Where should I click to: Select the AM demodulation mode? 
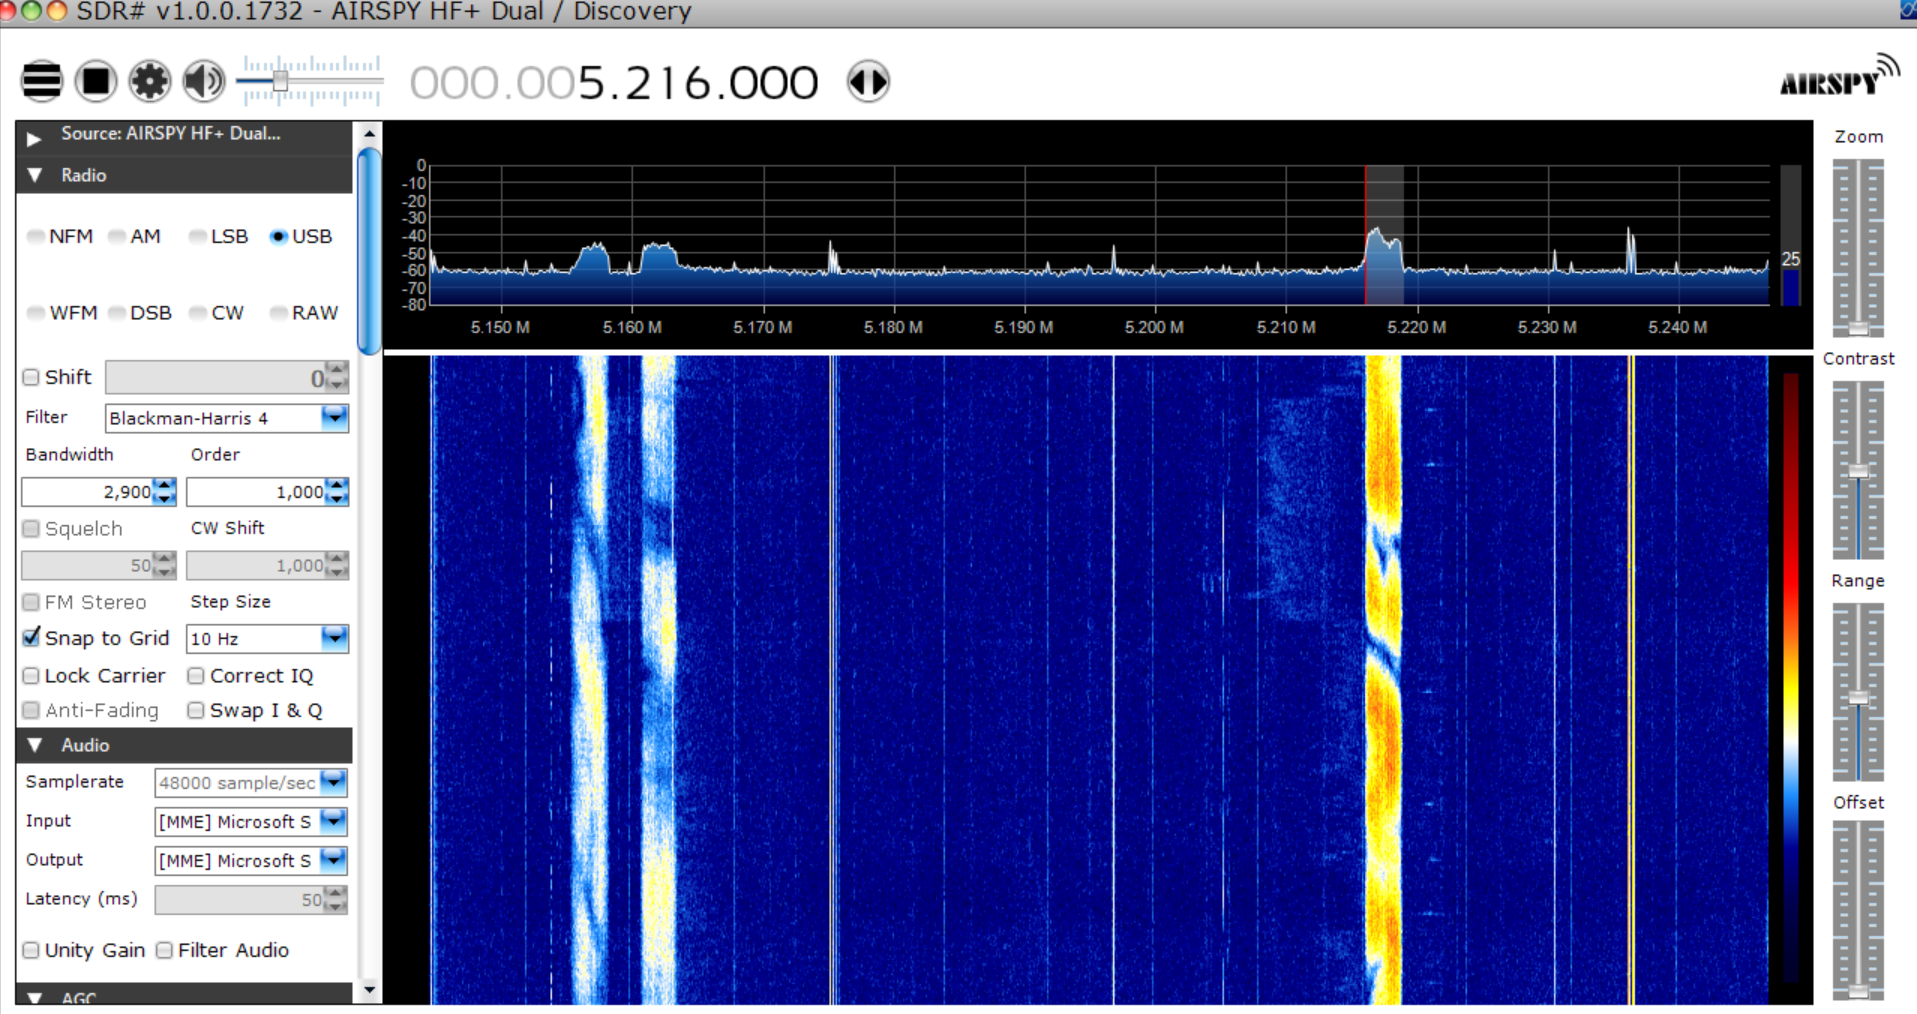point(118,237)
